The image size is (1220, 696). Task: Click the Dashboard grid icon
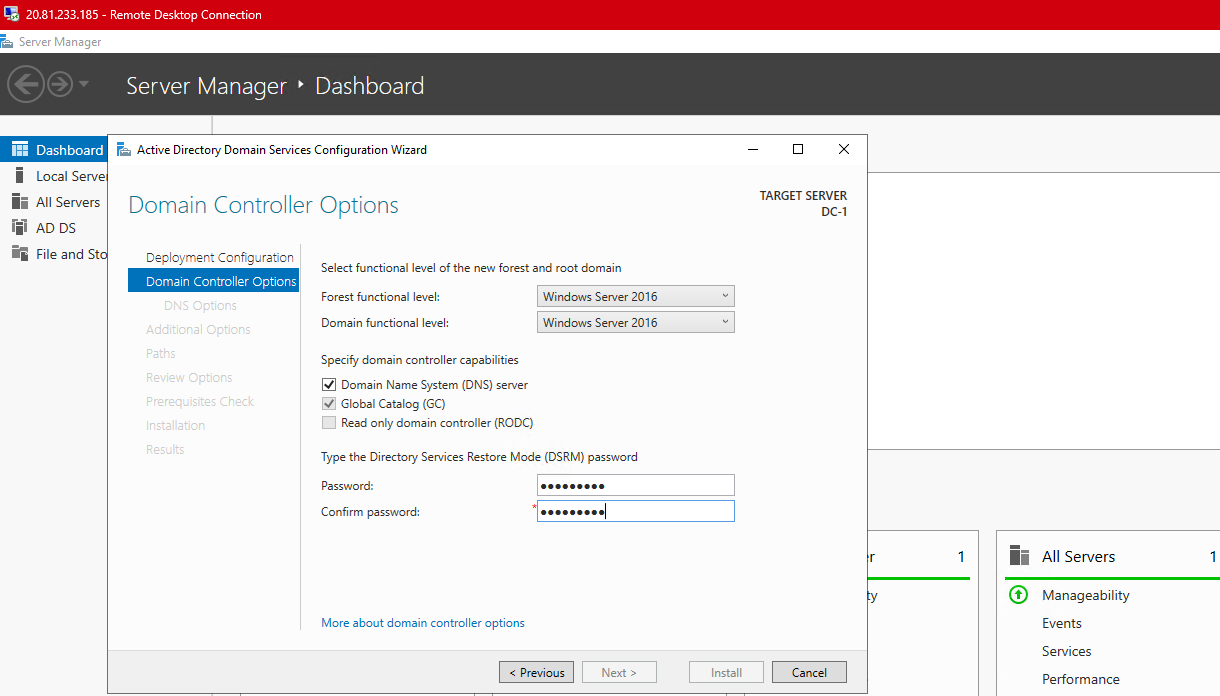19,150
